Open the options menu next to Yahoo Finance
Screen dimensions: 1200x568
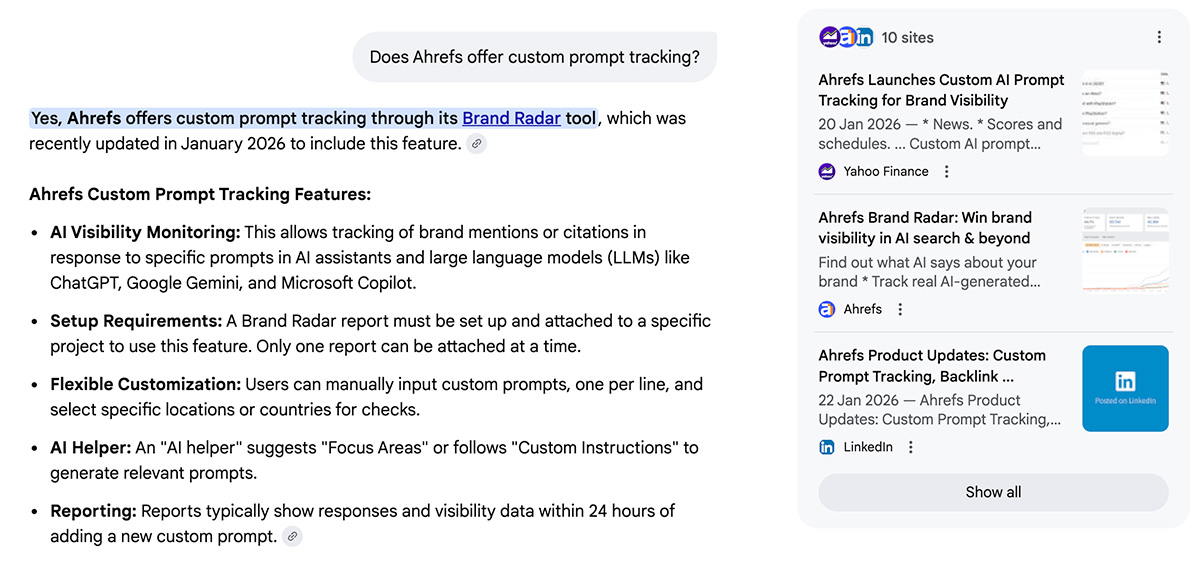coord(947,171)
